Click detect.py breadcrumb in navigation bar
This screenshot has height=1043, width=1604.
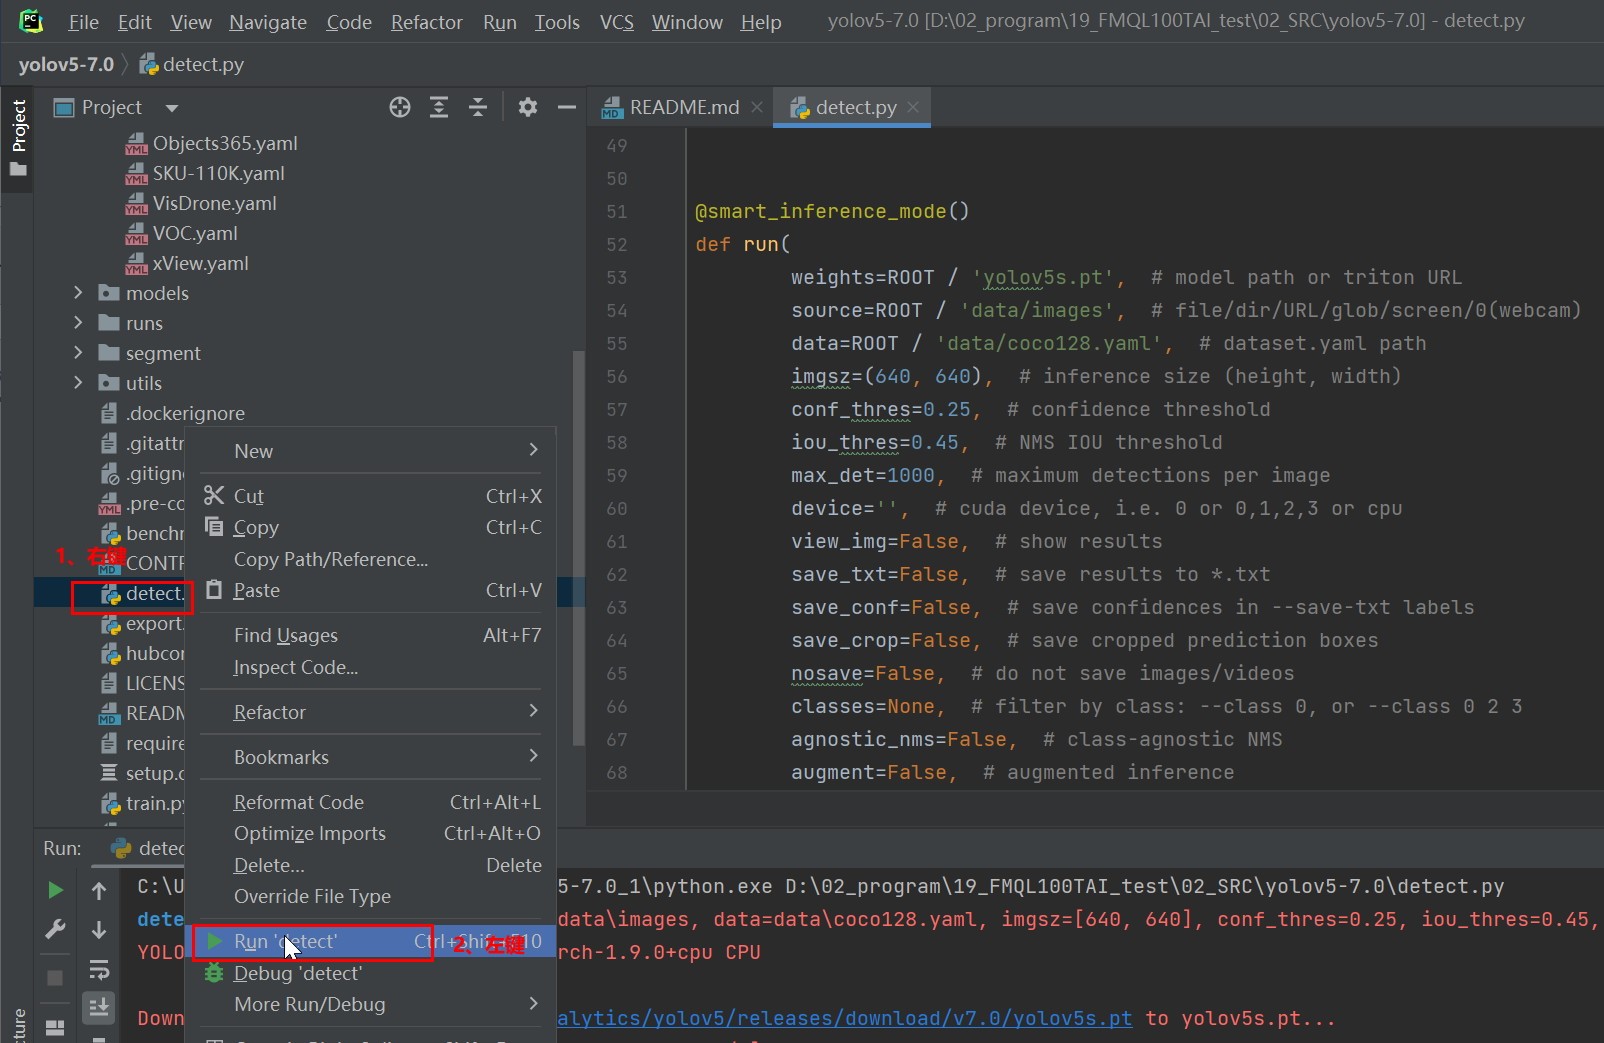click(192, 64)
